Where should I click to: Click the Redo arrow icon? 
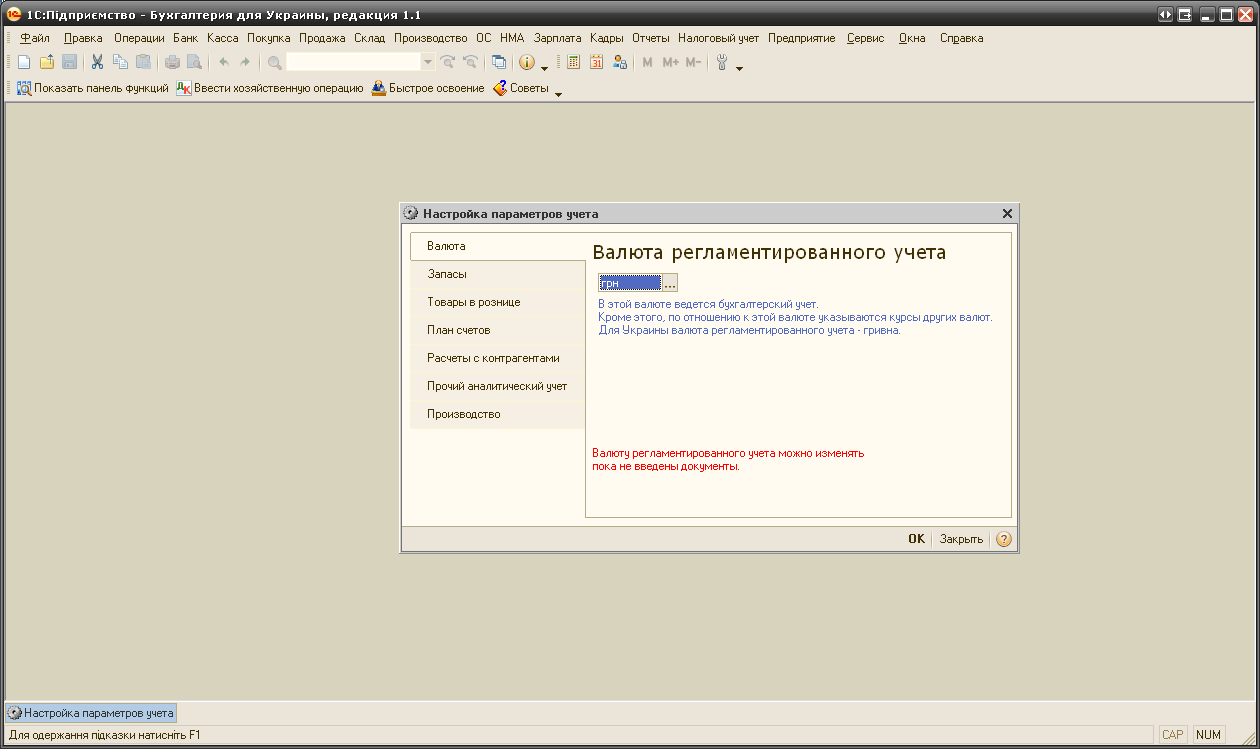point(245,62)
